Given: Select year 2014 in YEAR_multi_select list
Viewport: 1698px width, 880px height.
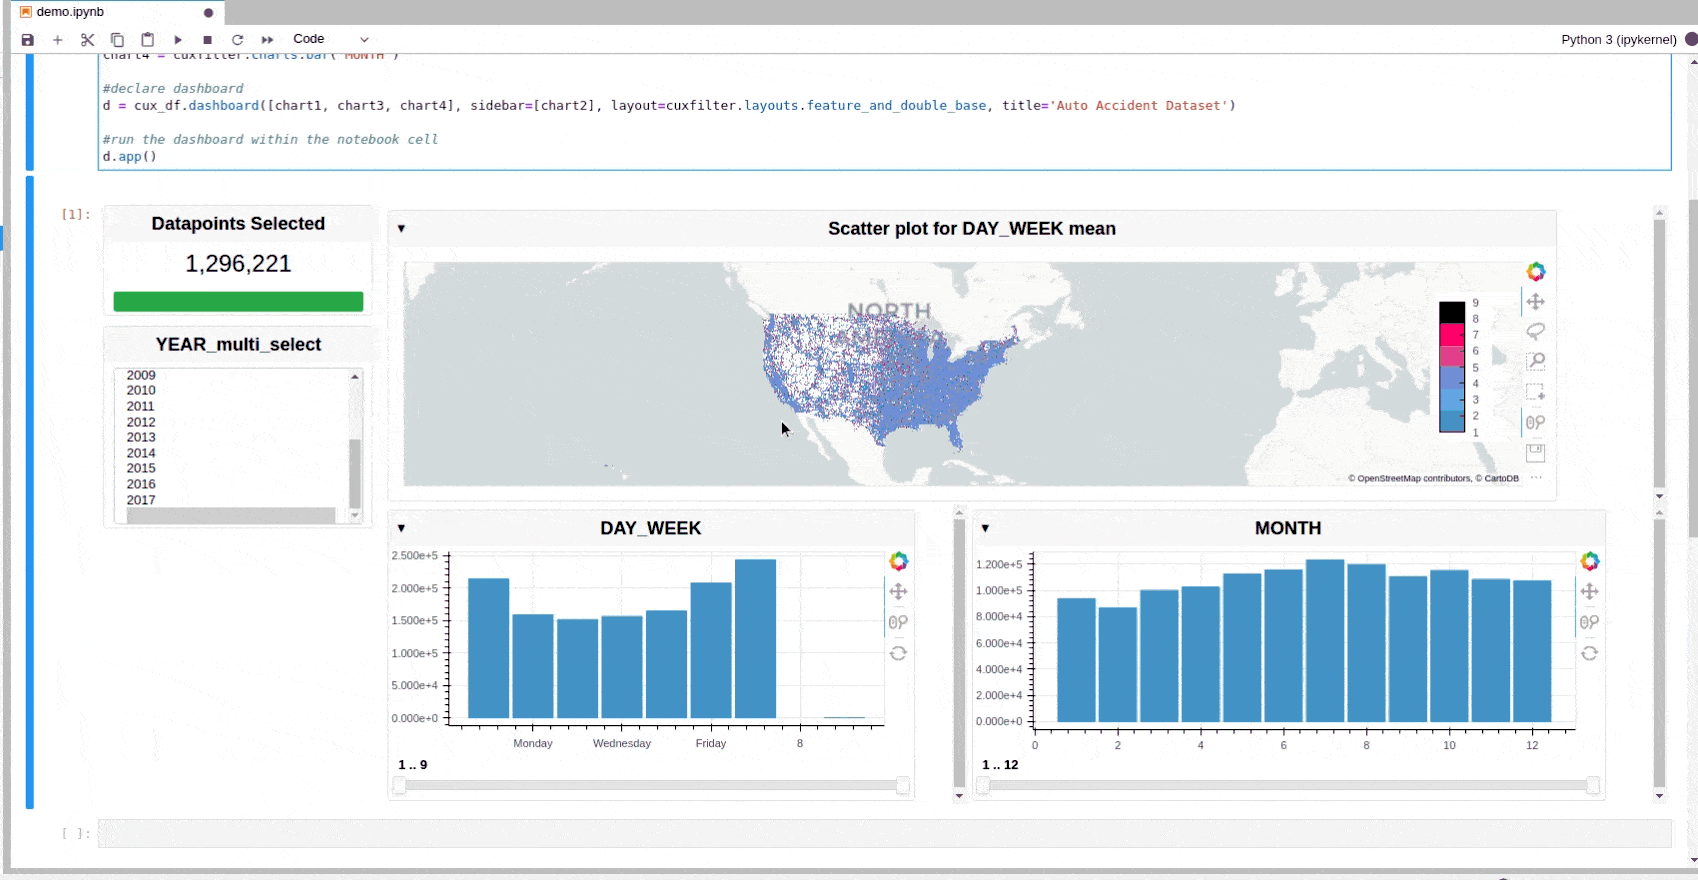Looking at the screenshot, I should tap(141, 453).
